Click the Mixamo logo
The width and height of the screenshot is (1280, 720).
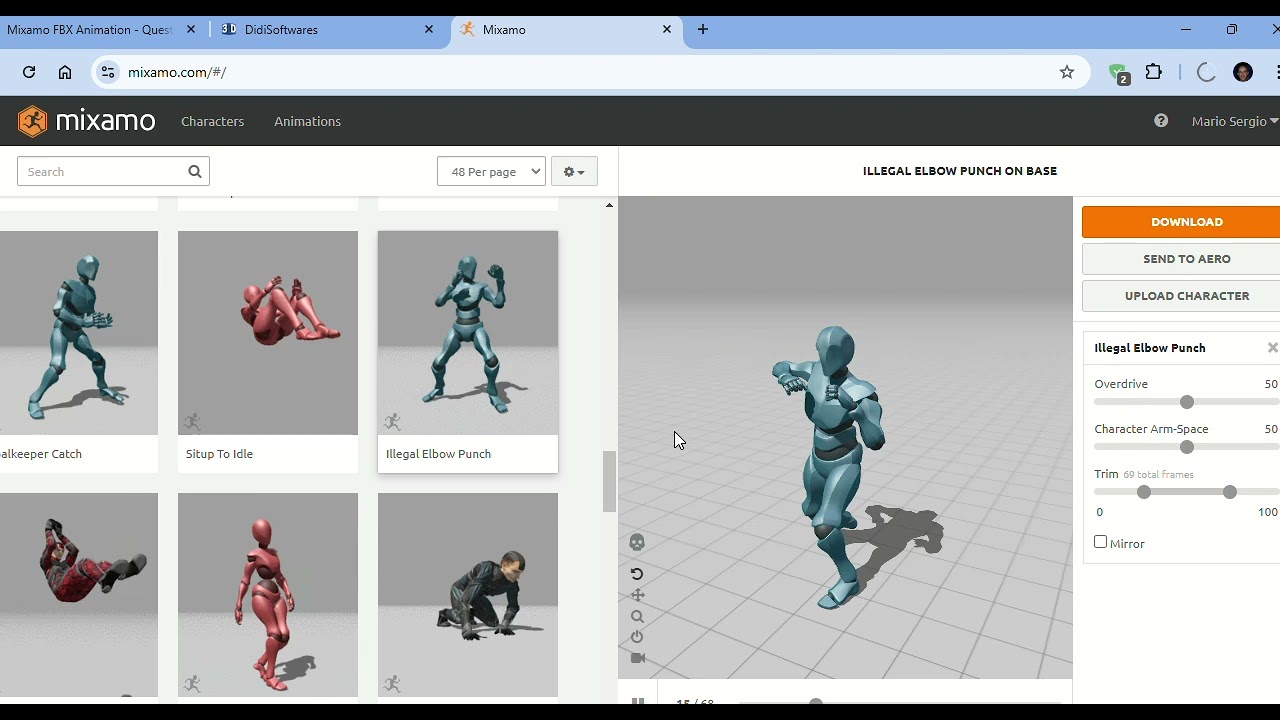pos(87,121)
